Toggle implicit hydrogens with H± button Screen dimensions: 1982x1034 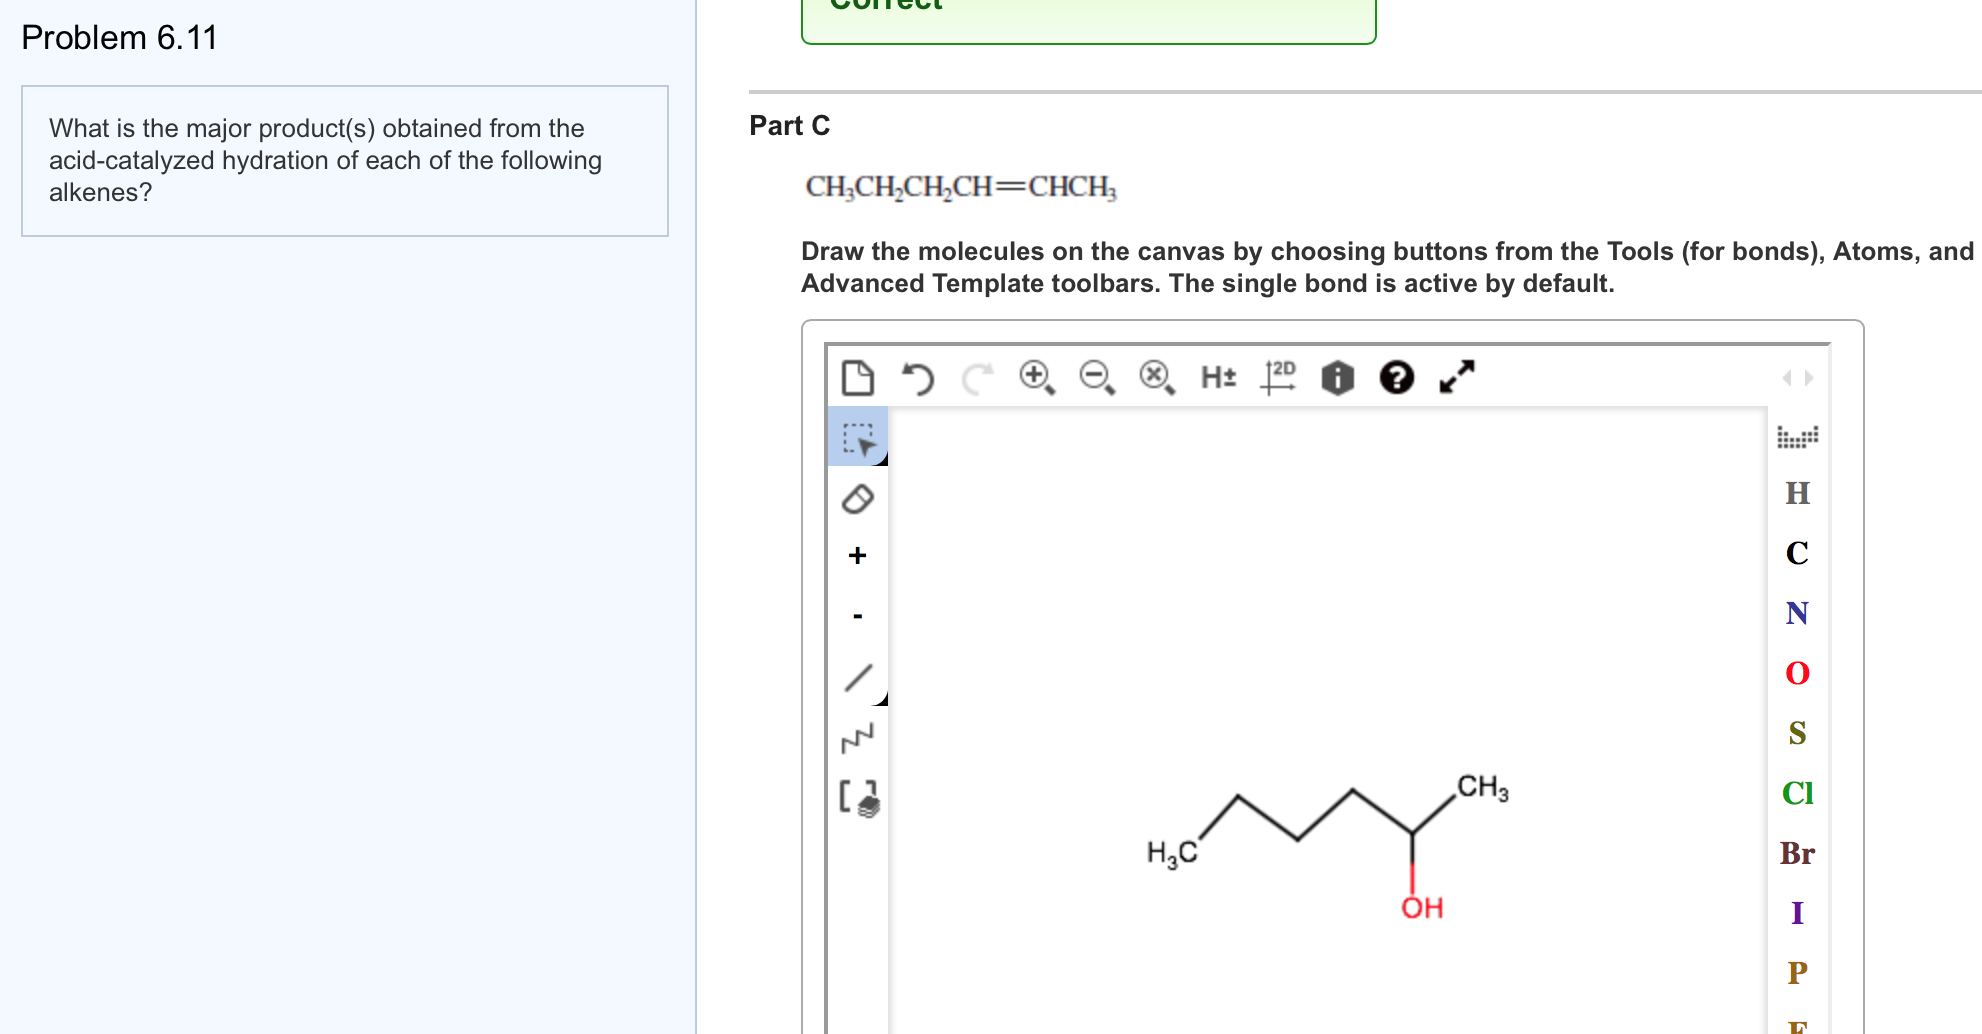point(1218,378)
